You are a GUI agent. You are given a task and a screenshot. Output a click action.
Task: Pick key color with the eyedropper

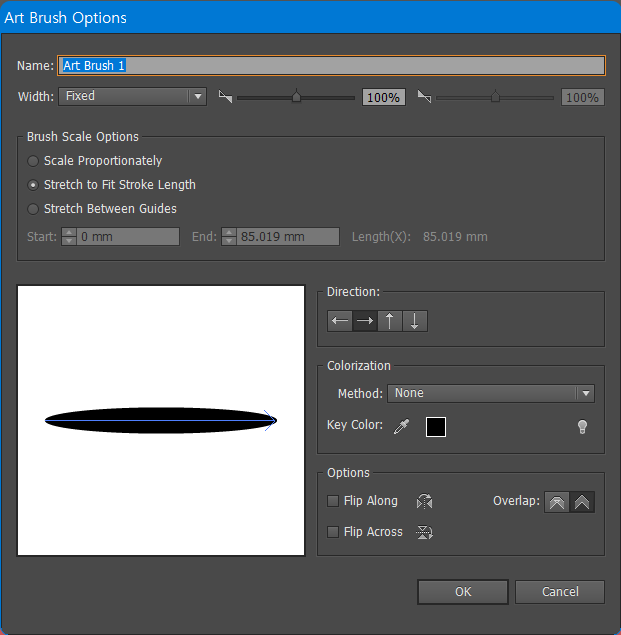coord(401,426)
